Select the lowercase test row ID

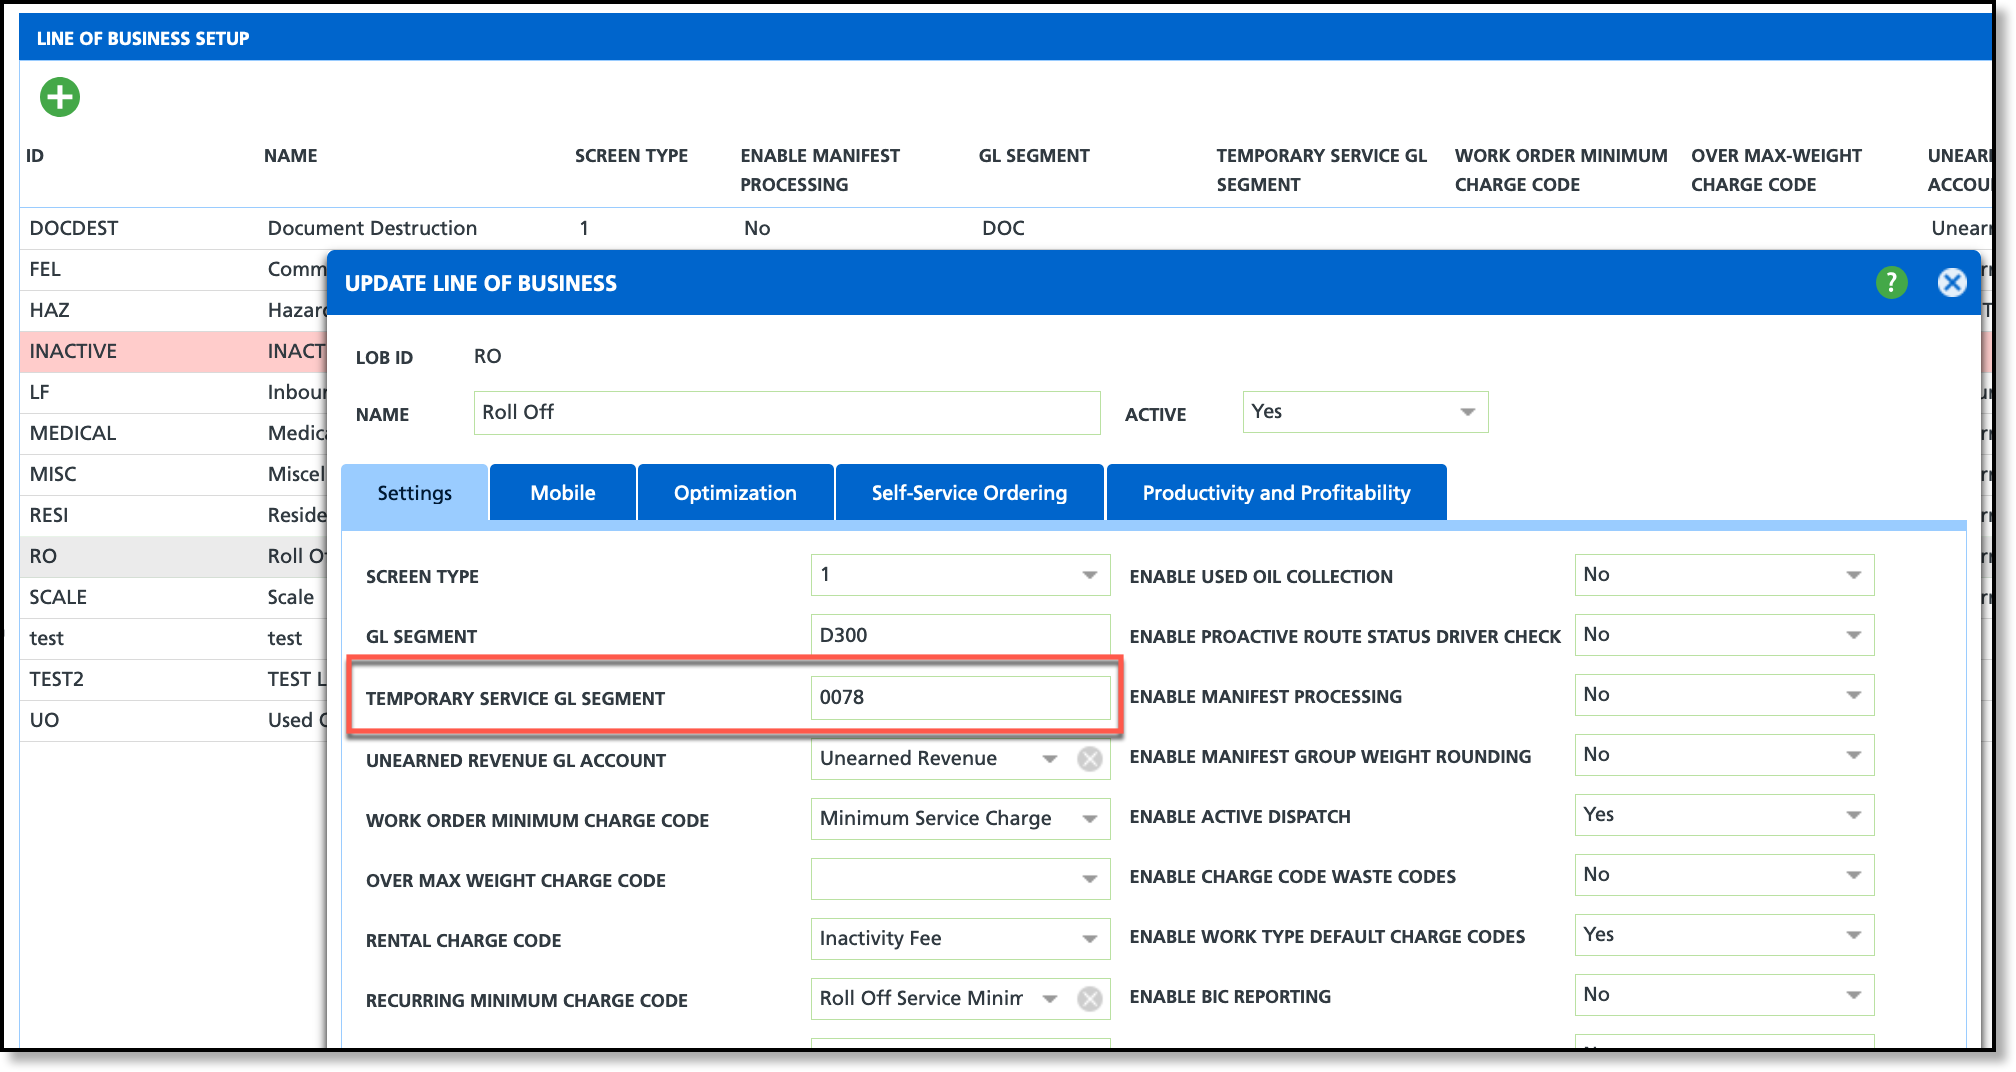[47, 638]
